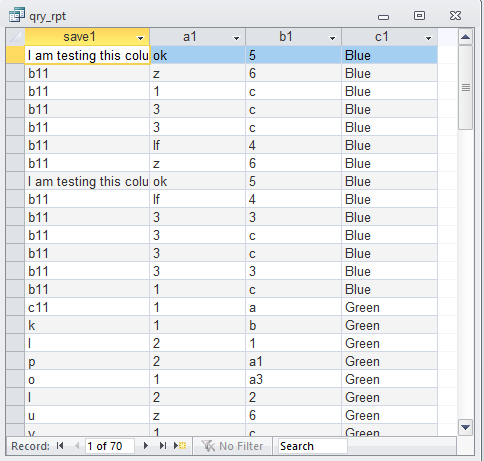Viewport: 484px width, 461px height.
Task: Create new blank record button
Action: point(180,446)
